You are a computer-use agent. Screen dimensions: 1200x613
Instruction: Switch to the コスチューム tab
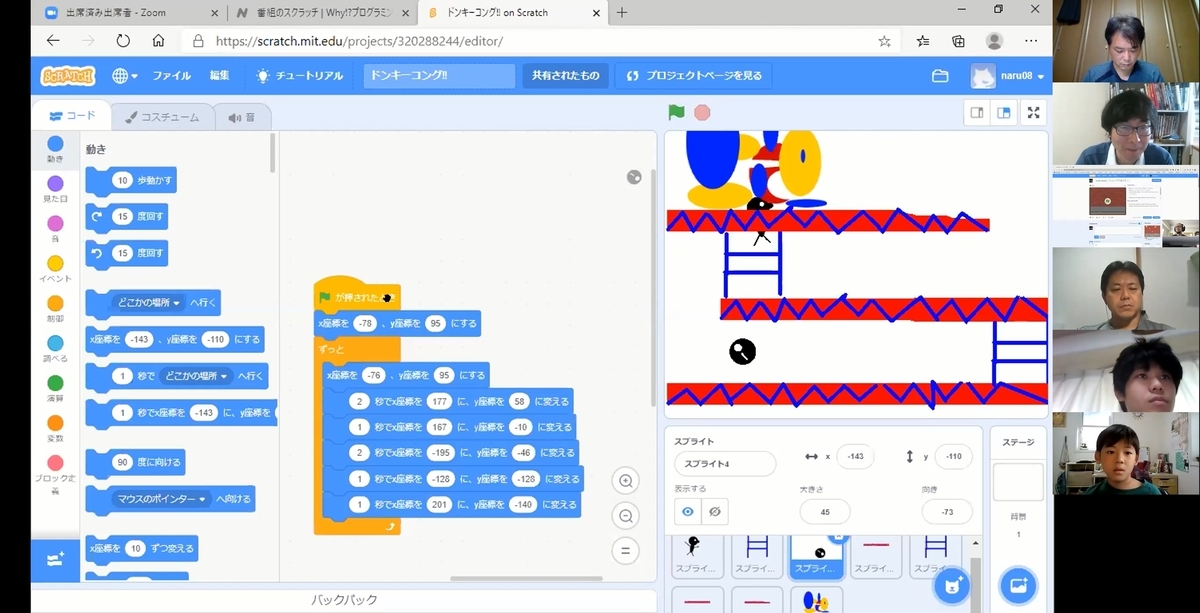pos(162,117)
